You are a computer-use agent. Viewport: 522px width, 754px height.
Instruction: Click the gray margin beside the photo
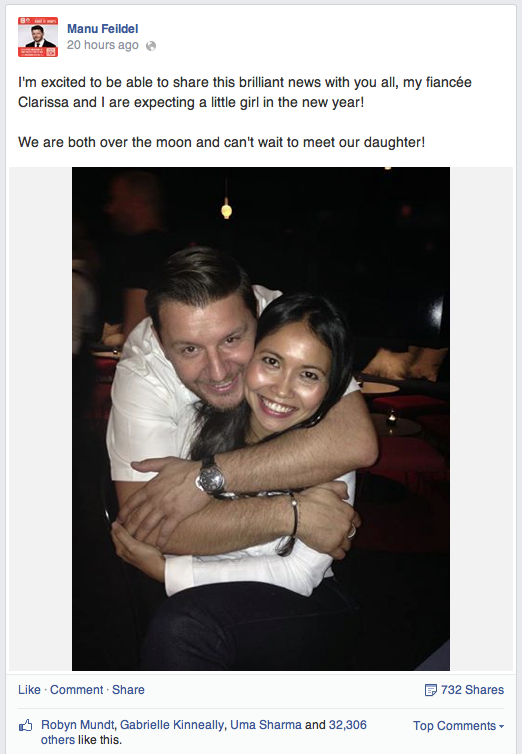(40, 418)
